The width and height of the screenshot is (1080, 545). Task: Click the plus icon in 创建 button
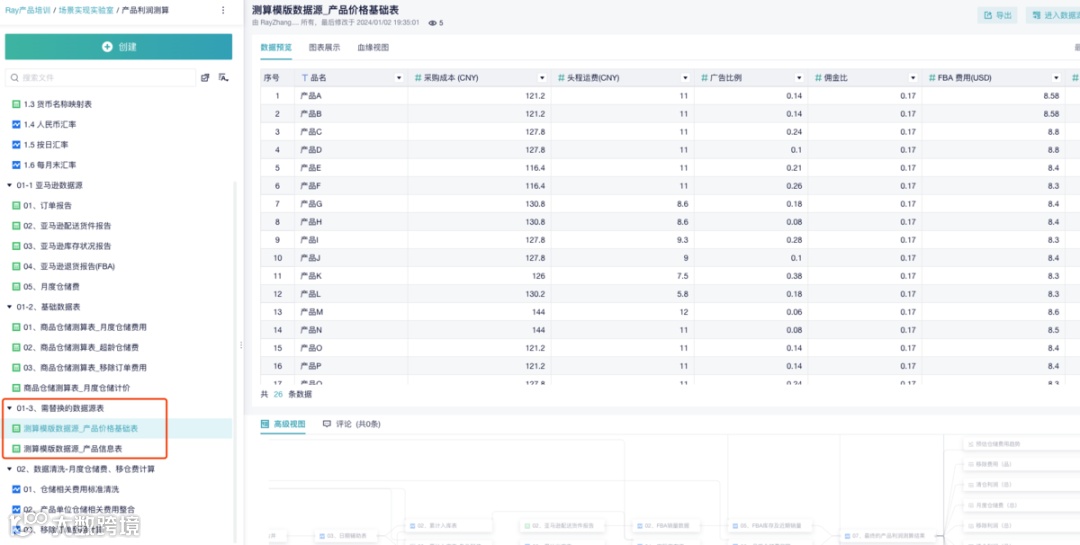point(107,47)
